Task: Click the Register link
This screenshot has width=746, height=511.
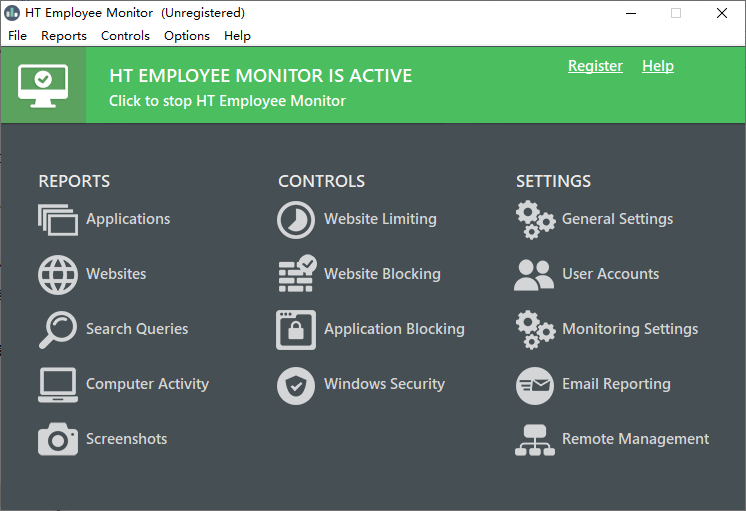Action: click(x=595, y=66)
